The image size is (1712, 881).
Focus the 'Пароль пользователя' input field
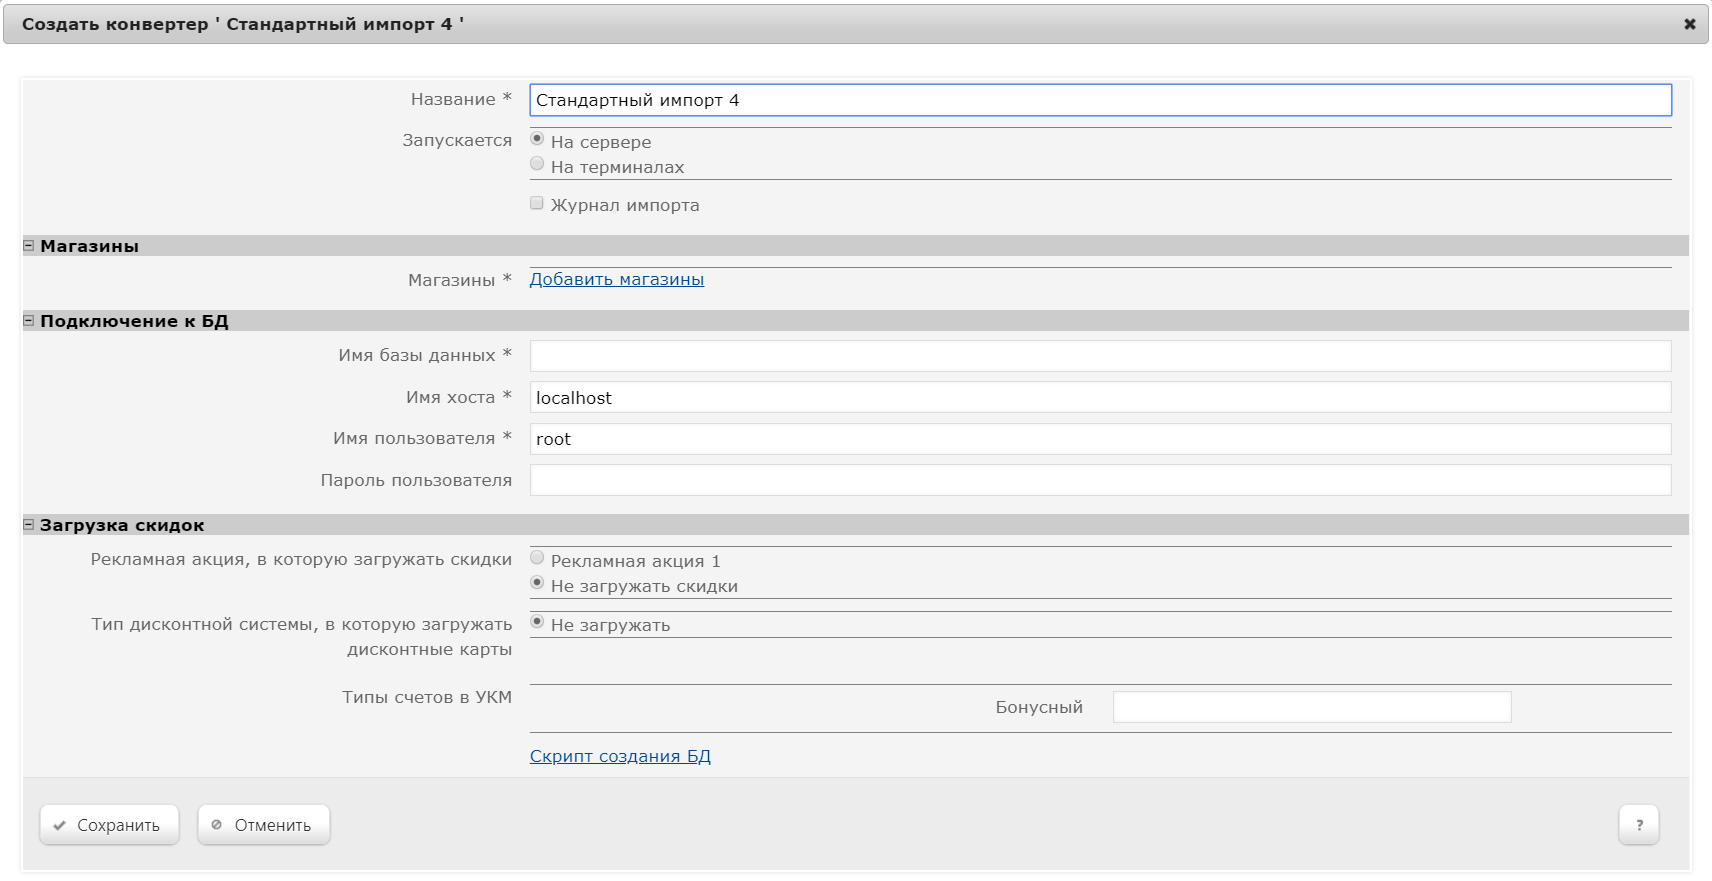(1100, 480)
